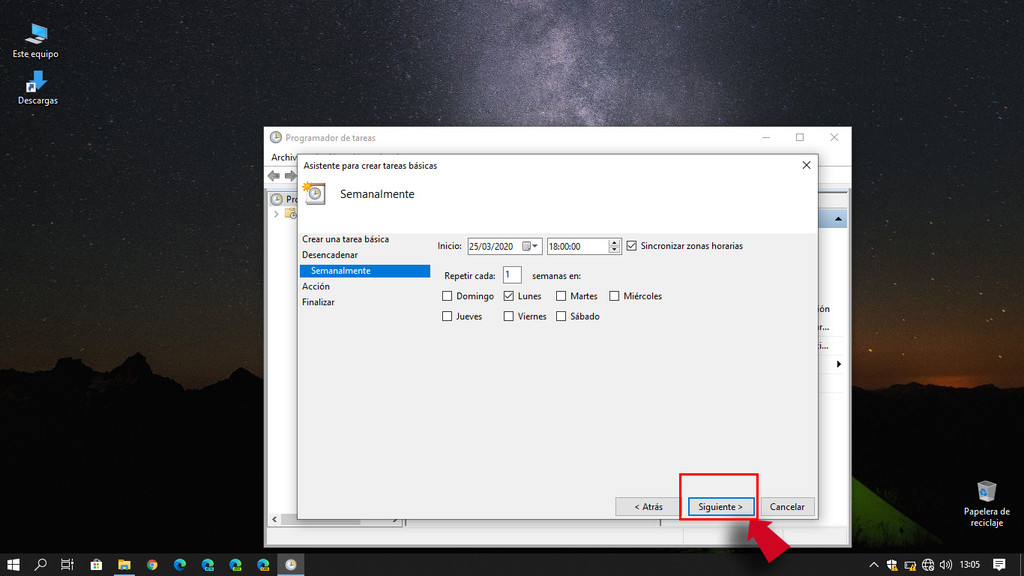This screenshot has height=576, width=1024.
Task: Click the Repetir cada weeks input field
Action: 513,275
